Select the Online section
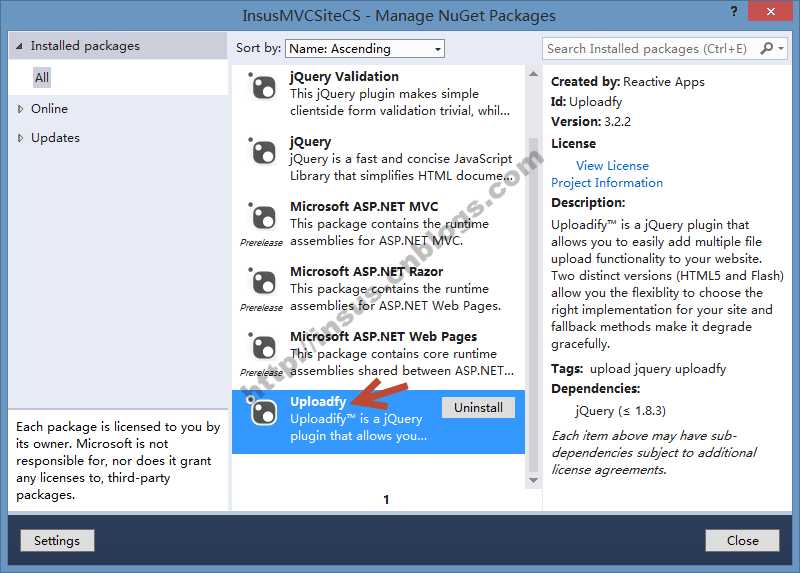Image resolution: width=800 pixels, height=573 pixels. pos(49,109)
